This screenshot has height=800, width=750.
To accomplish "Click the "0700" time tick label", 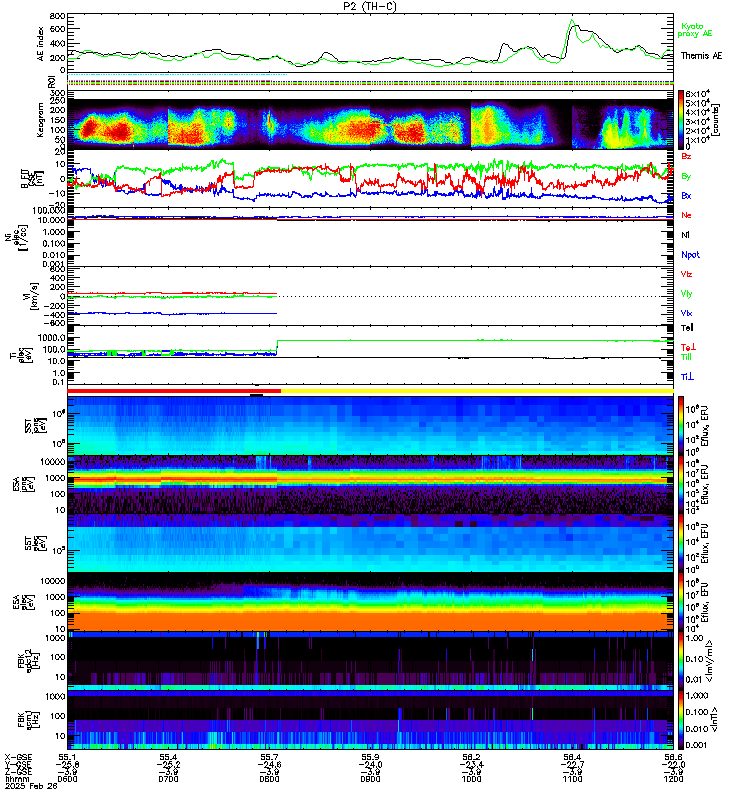I will (x=168, y=779).
